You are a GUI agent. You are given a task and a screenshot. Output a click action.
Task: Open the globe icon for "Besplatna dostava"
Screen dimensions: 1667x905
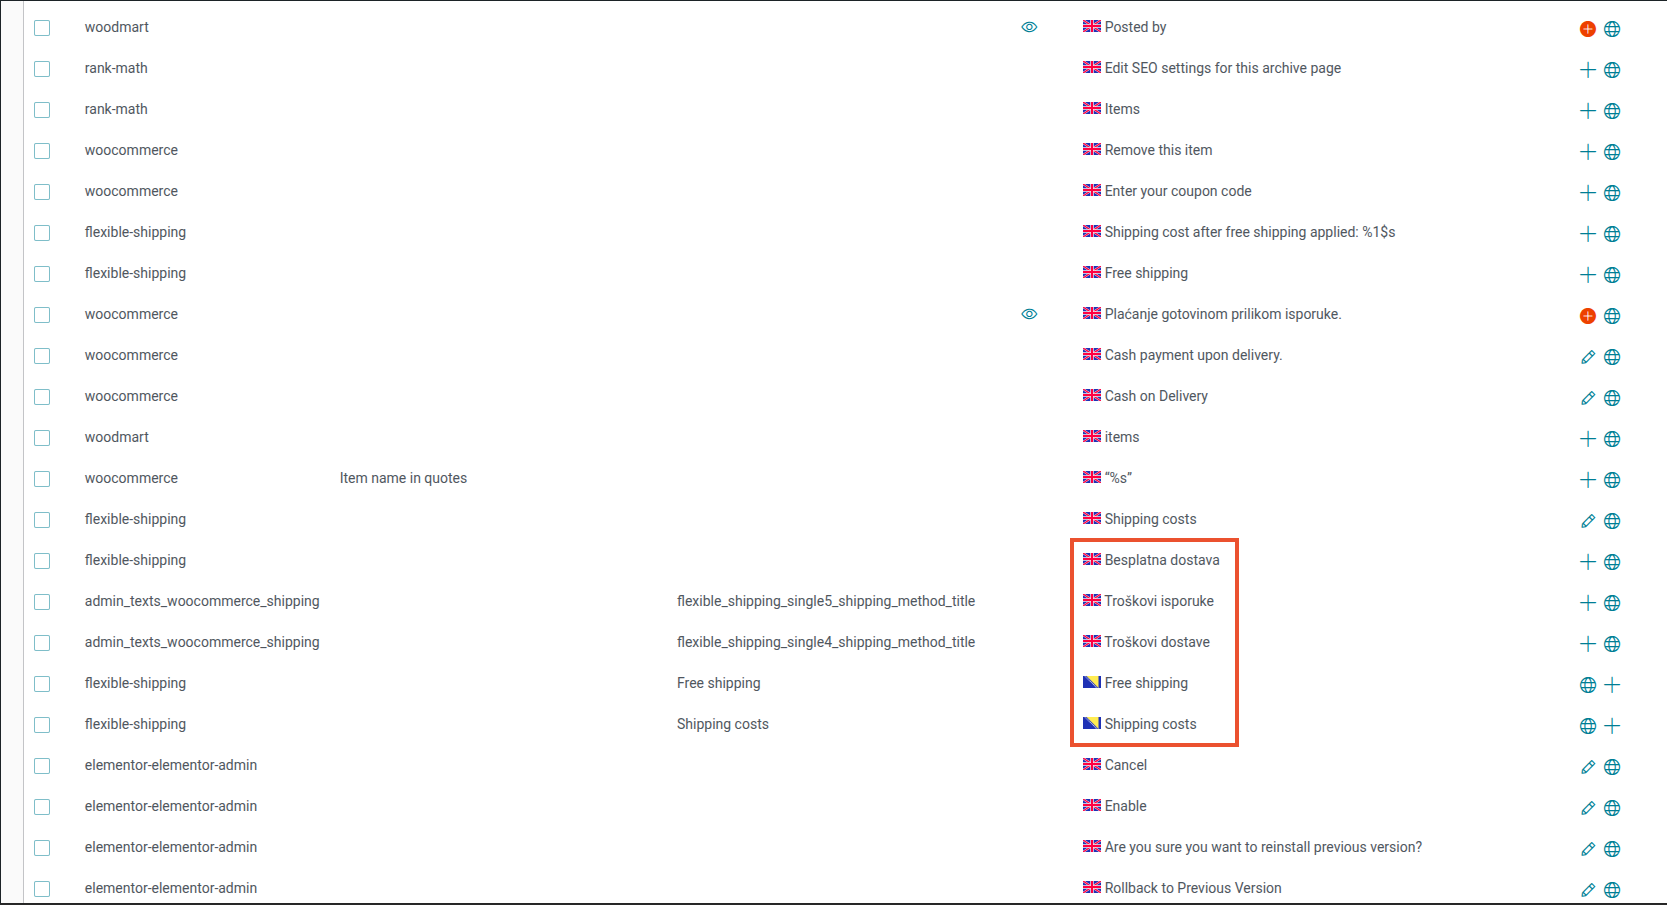point(1612,562)
